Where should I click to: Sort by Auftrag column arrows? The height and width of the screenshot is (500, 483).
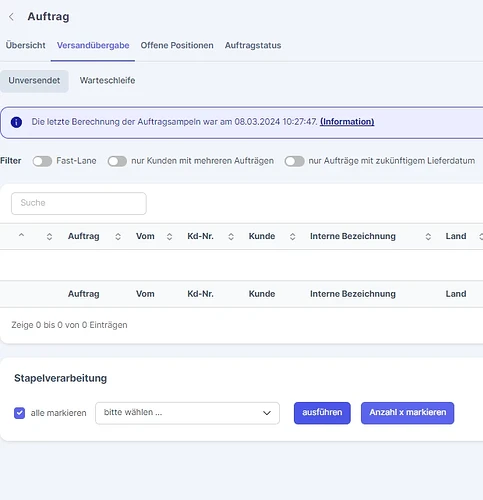pyautogui.click(x=118, y=237)
